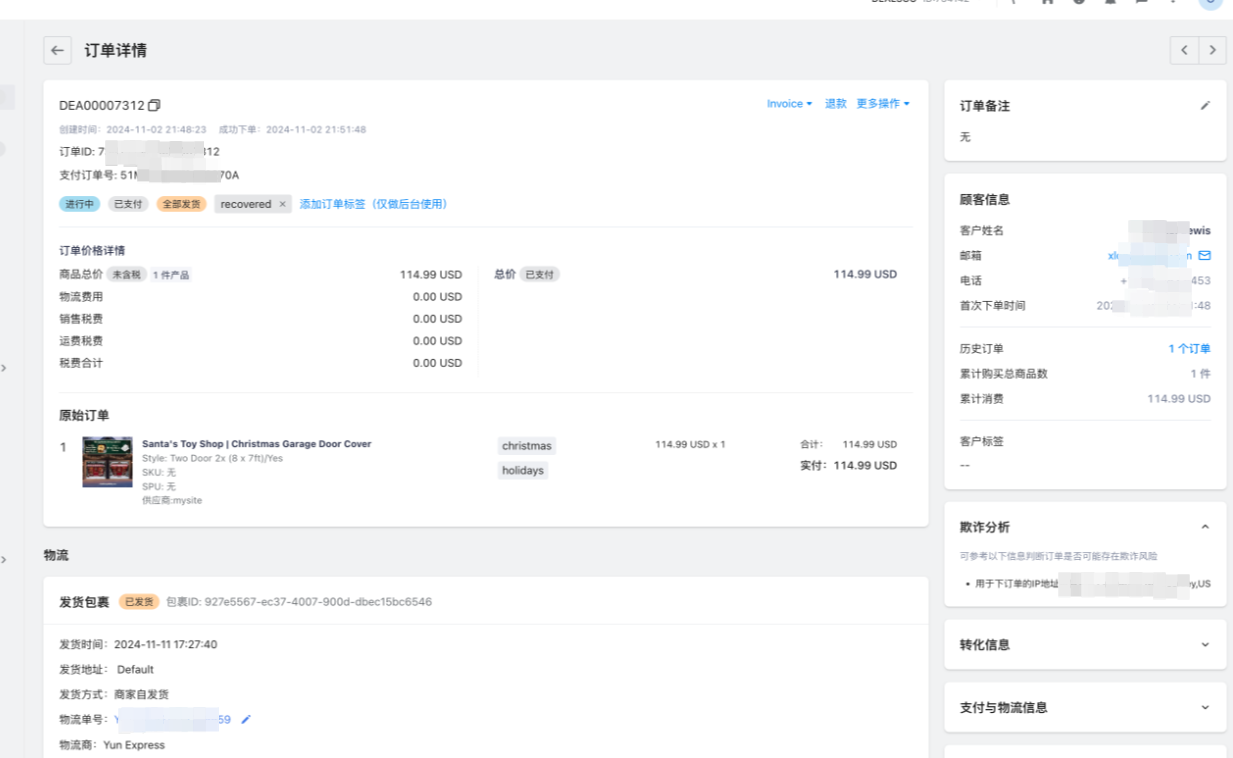Remove the recovered tag with its x
Screen dimensions: 1233x758
pos(282,204)
